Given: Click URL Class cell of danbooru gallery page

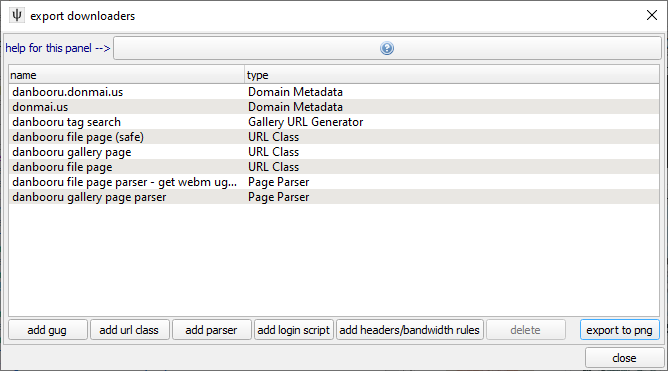Looking at the screenshot, I should [274, 152].
